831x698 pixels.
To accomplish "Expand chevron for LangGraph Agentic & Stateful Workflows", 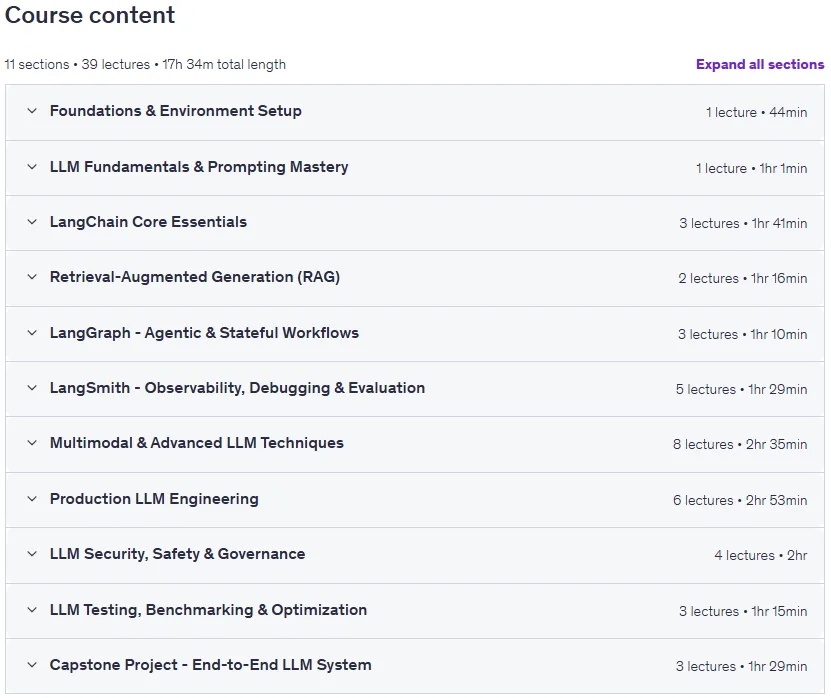I will point(32,333).
